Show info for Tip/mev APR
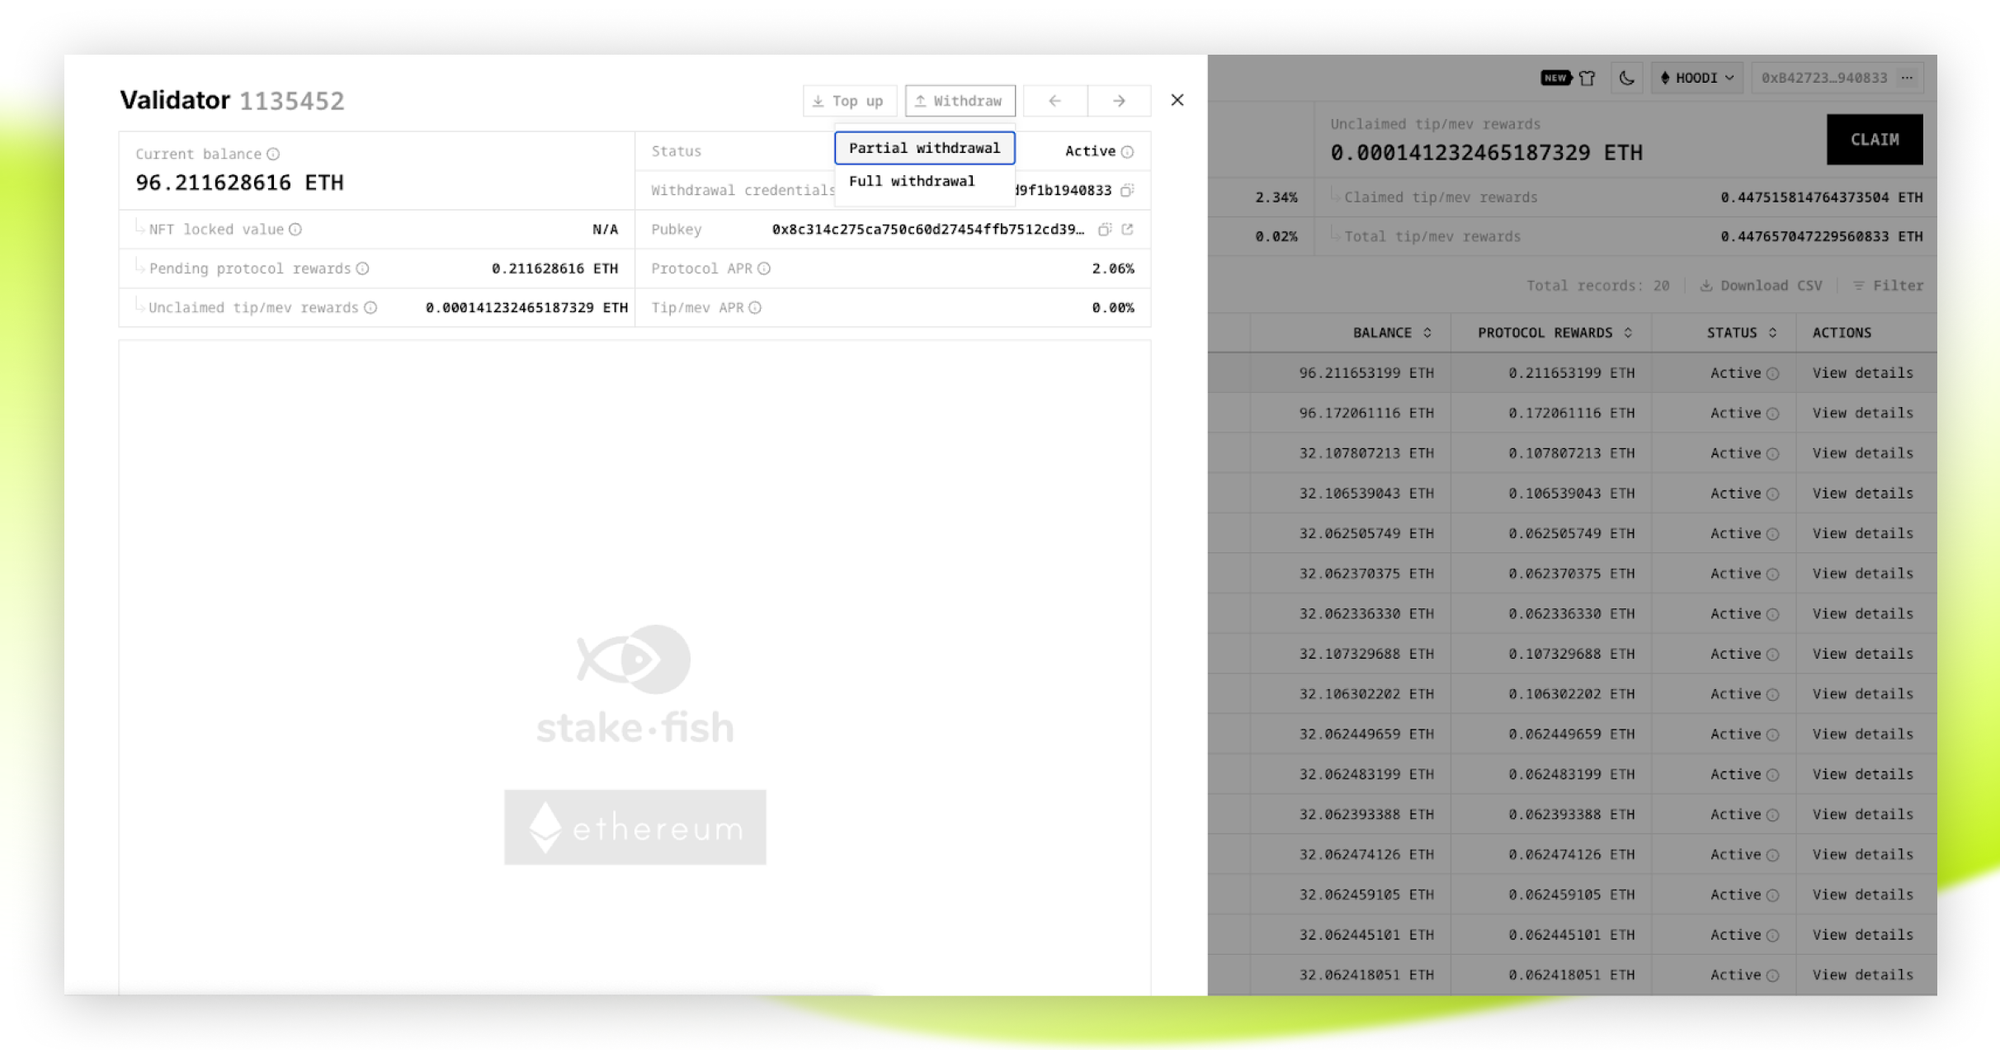 point(755,308)
